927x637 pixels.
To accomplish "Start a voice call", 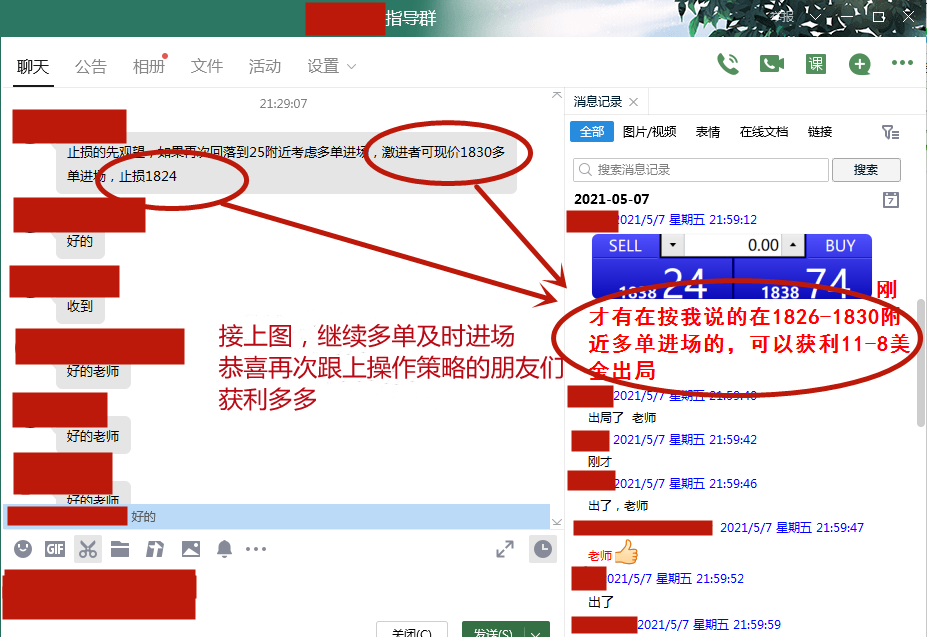I will (x=728, y=63).
